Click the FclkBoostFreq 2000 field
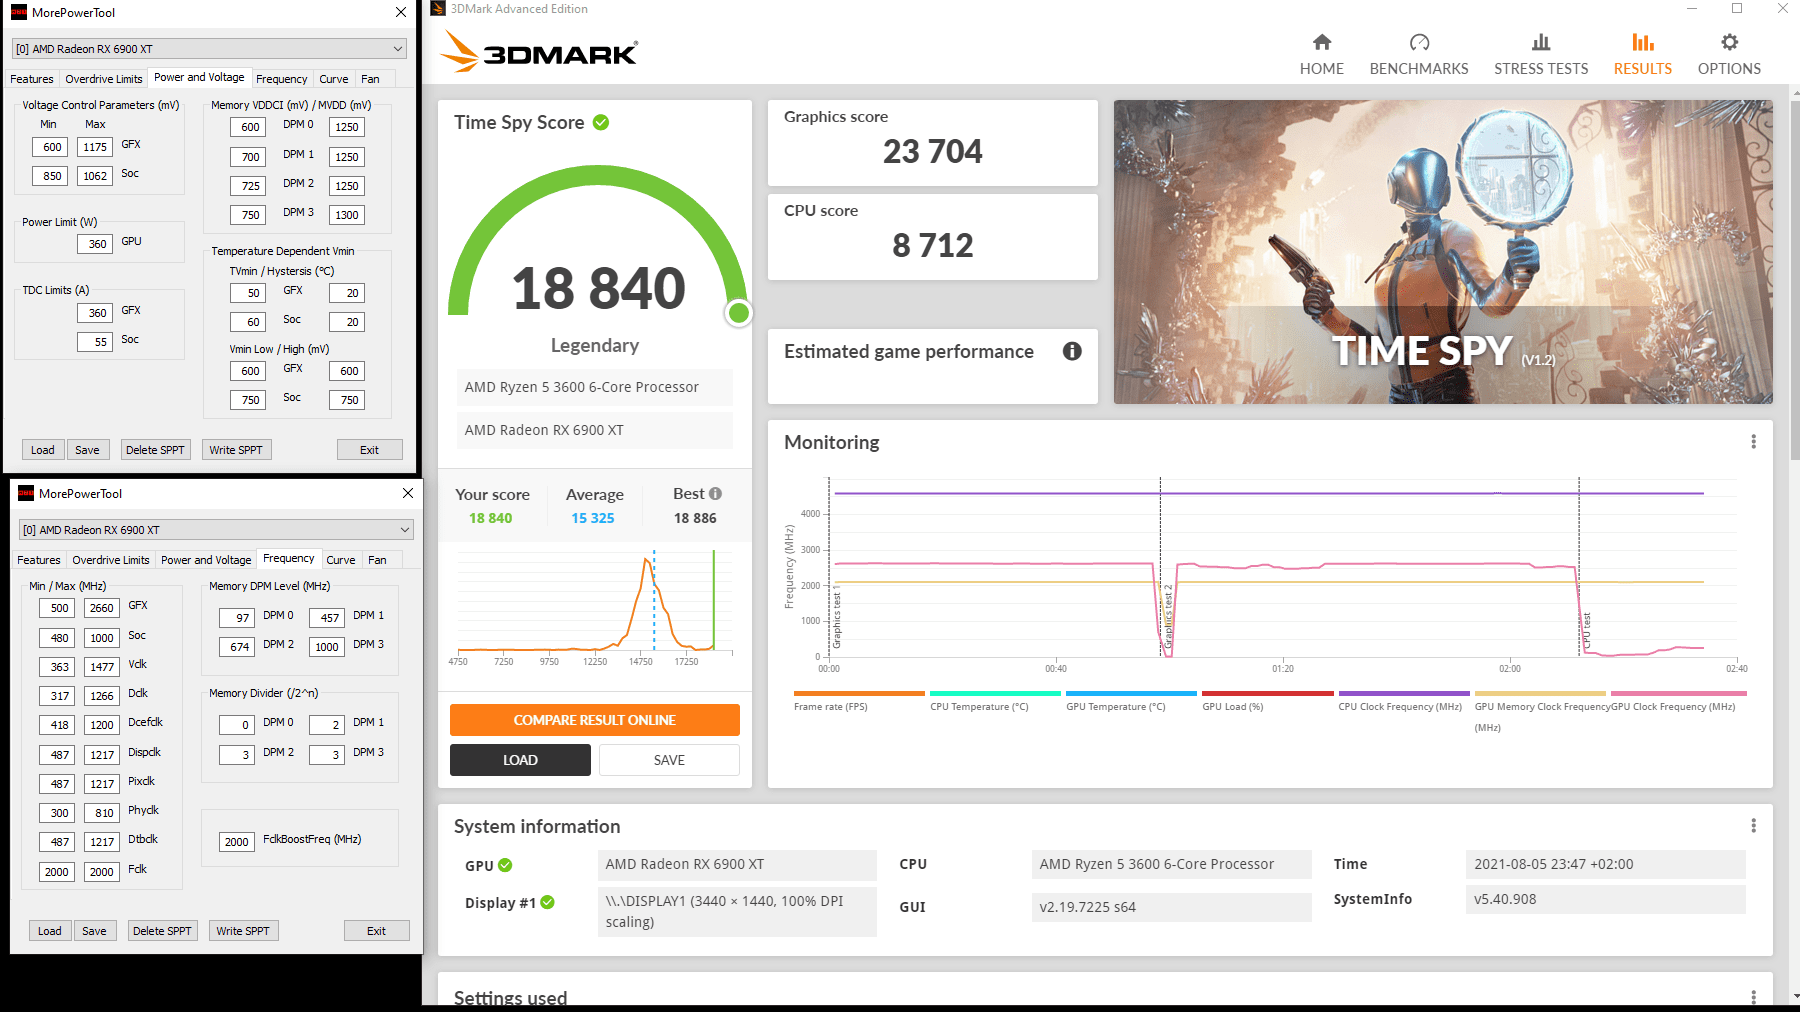The image size is (1800, 1012). pos(237,842)
